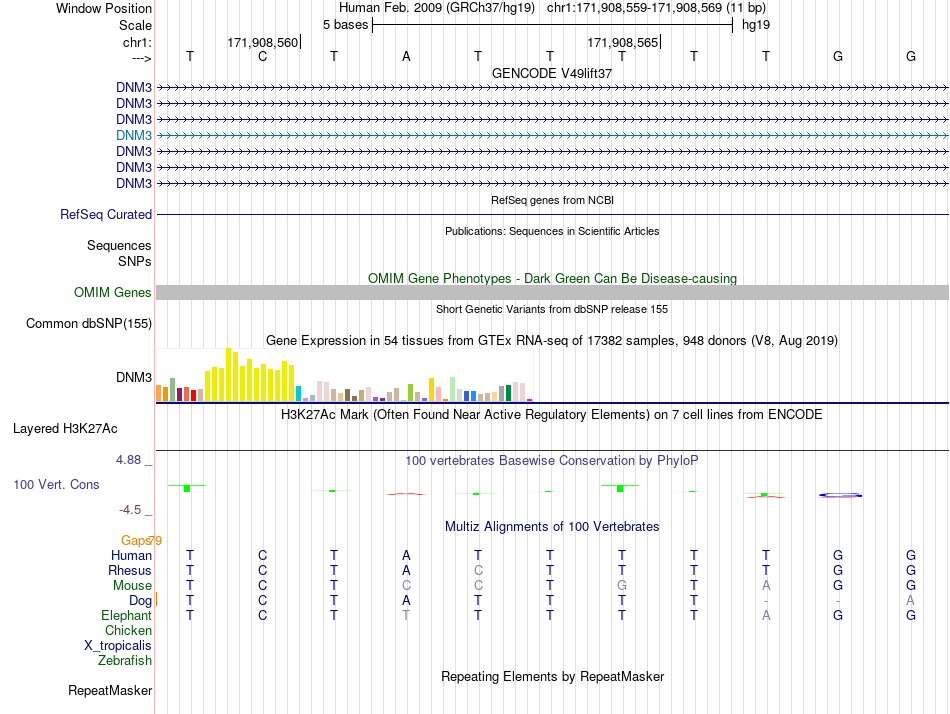
Task: Click the orange Gaps label
Action: 136,540
